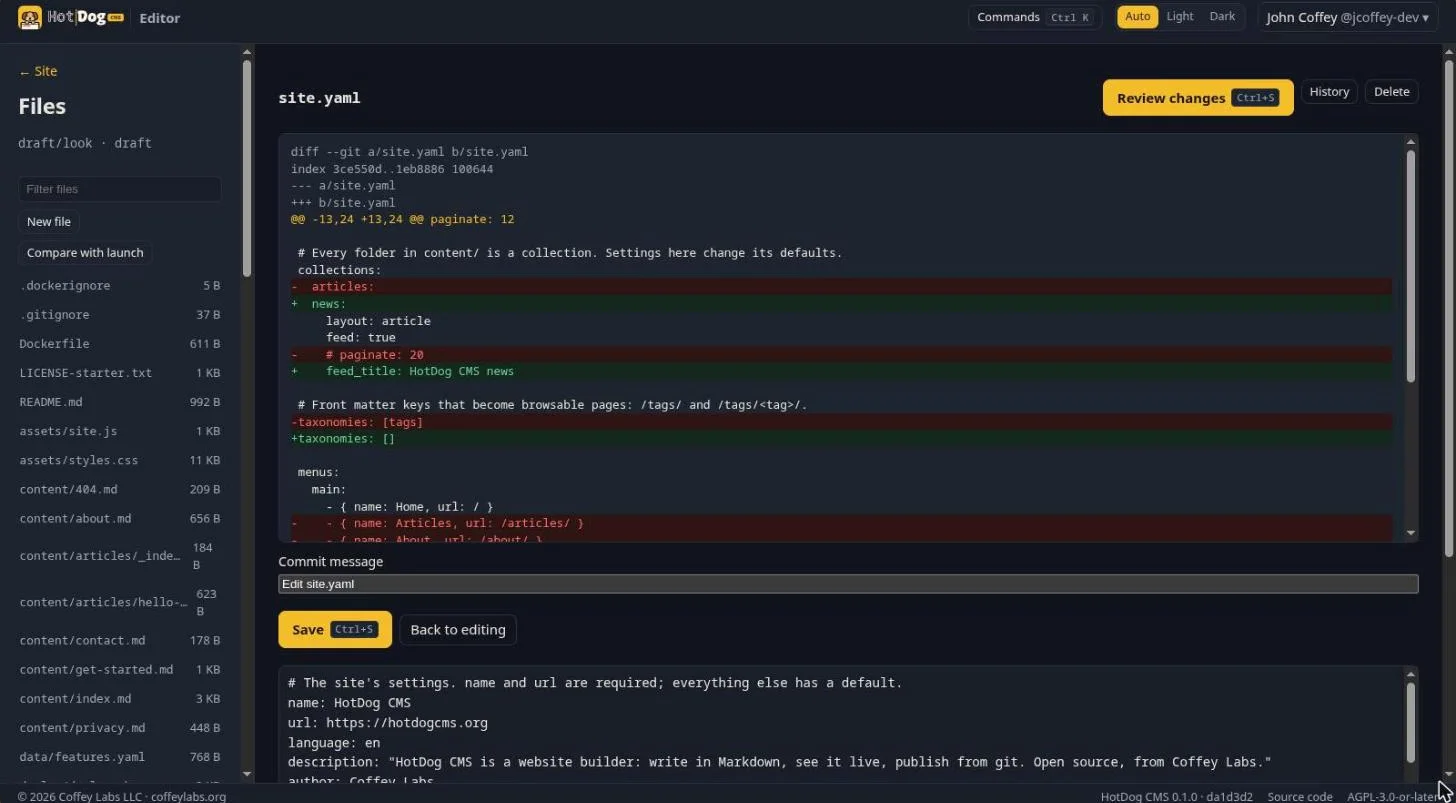Click Back to editing button
This screenshot has width=1456, height=803.
[x=458, y=630]
